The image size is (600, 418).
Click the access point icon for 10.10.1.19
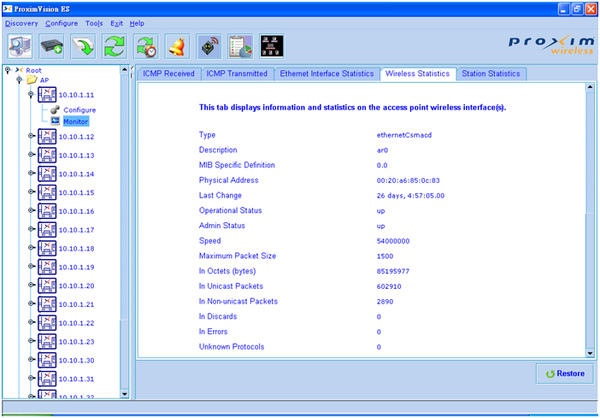[47, 267]
